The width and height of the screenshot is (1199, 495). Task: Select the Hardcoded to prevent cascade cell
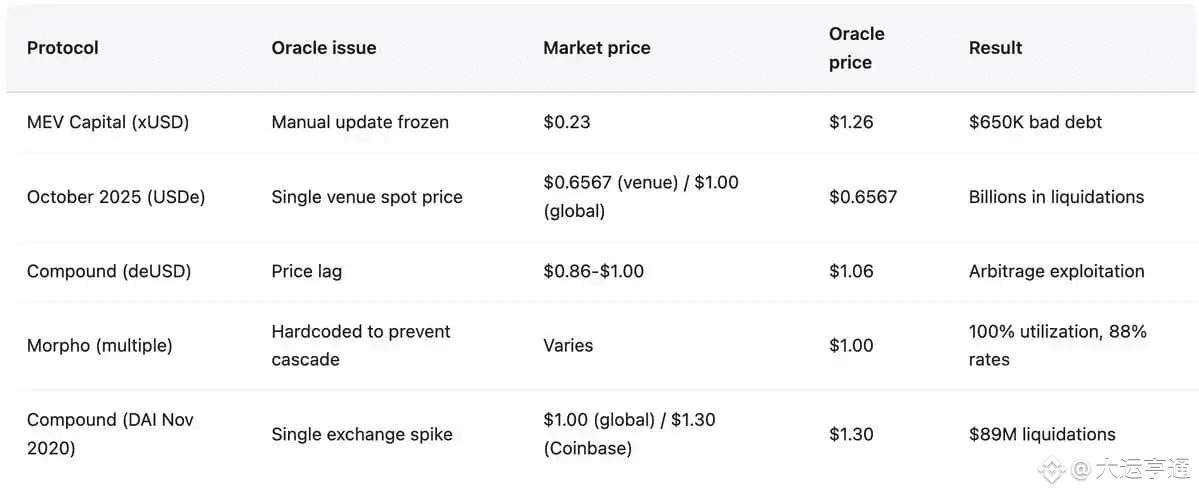tap(360, 345)
